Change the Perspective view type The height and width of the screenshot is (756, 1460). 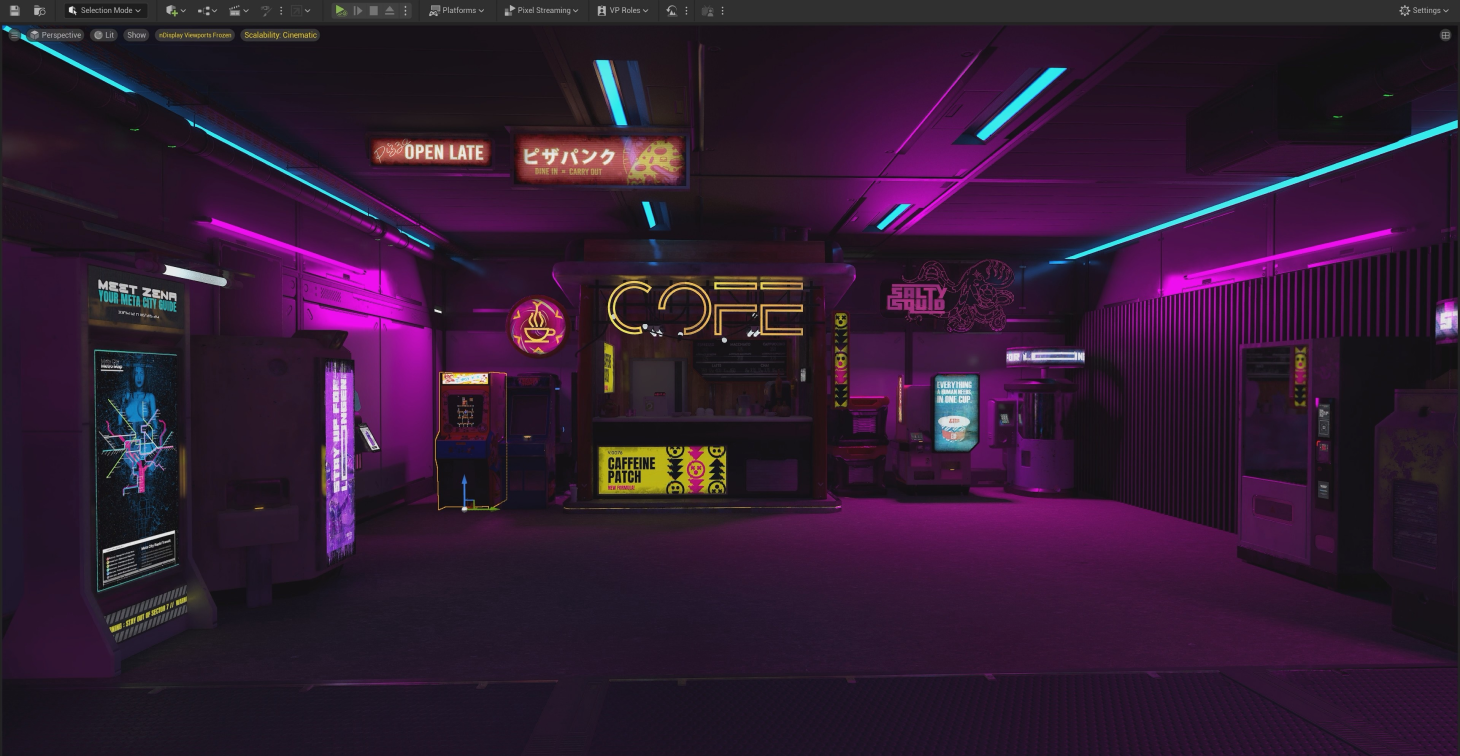56,35
